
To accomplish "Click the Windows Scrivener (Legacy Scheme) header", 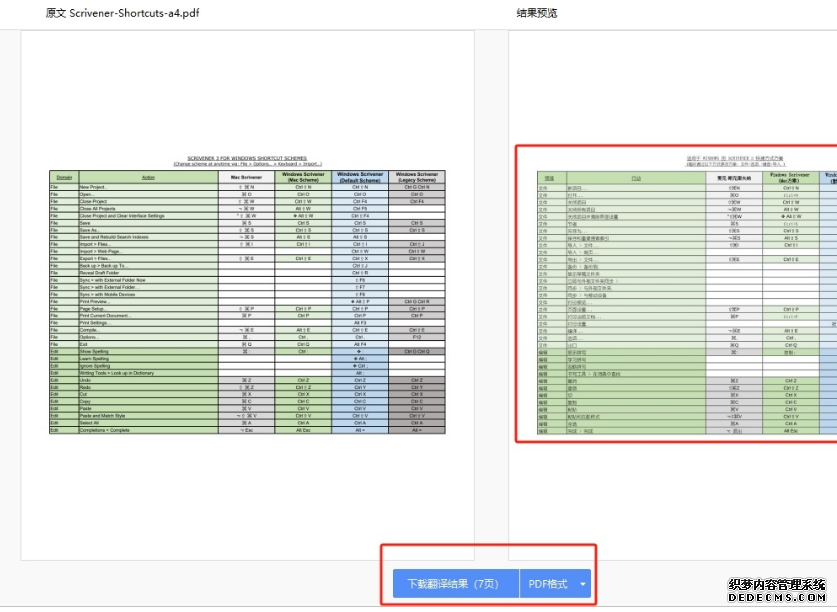I will (417, 177).
